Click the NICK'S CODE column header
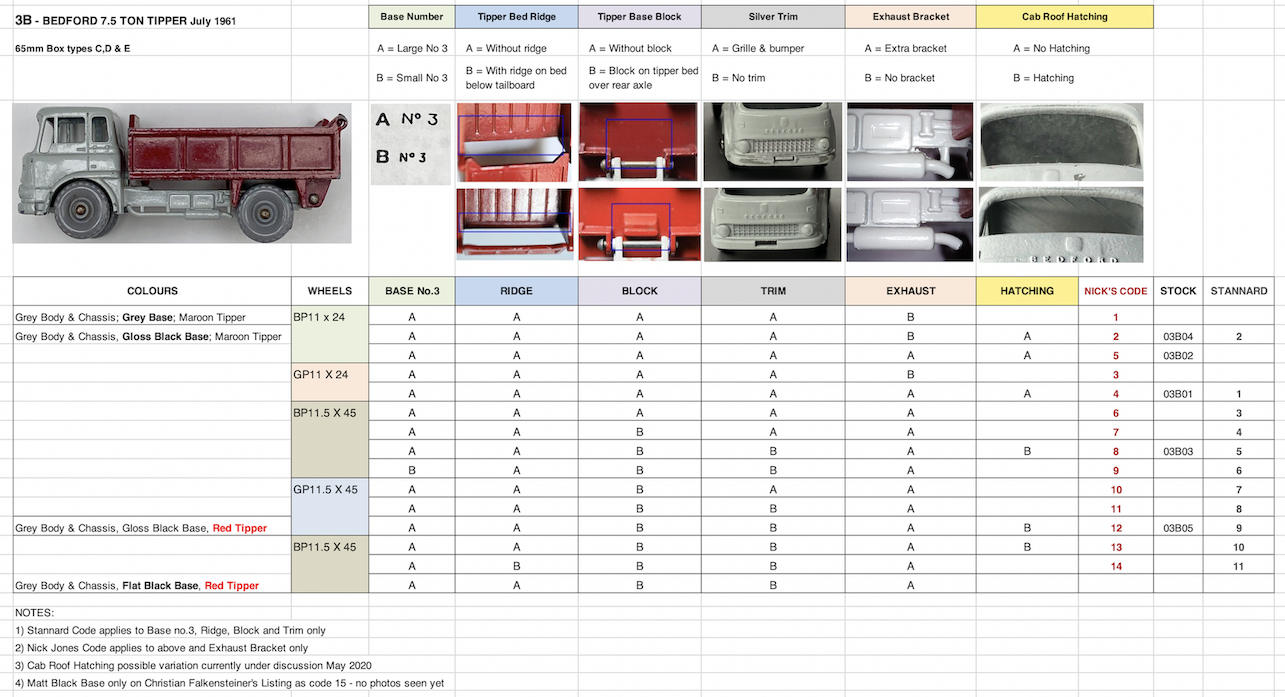The width and height of the screenshot is (1285, 697). (1115, 291)
